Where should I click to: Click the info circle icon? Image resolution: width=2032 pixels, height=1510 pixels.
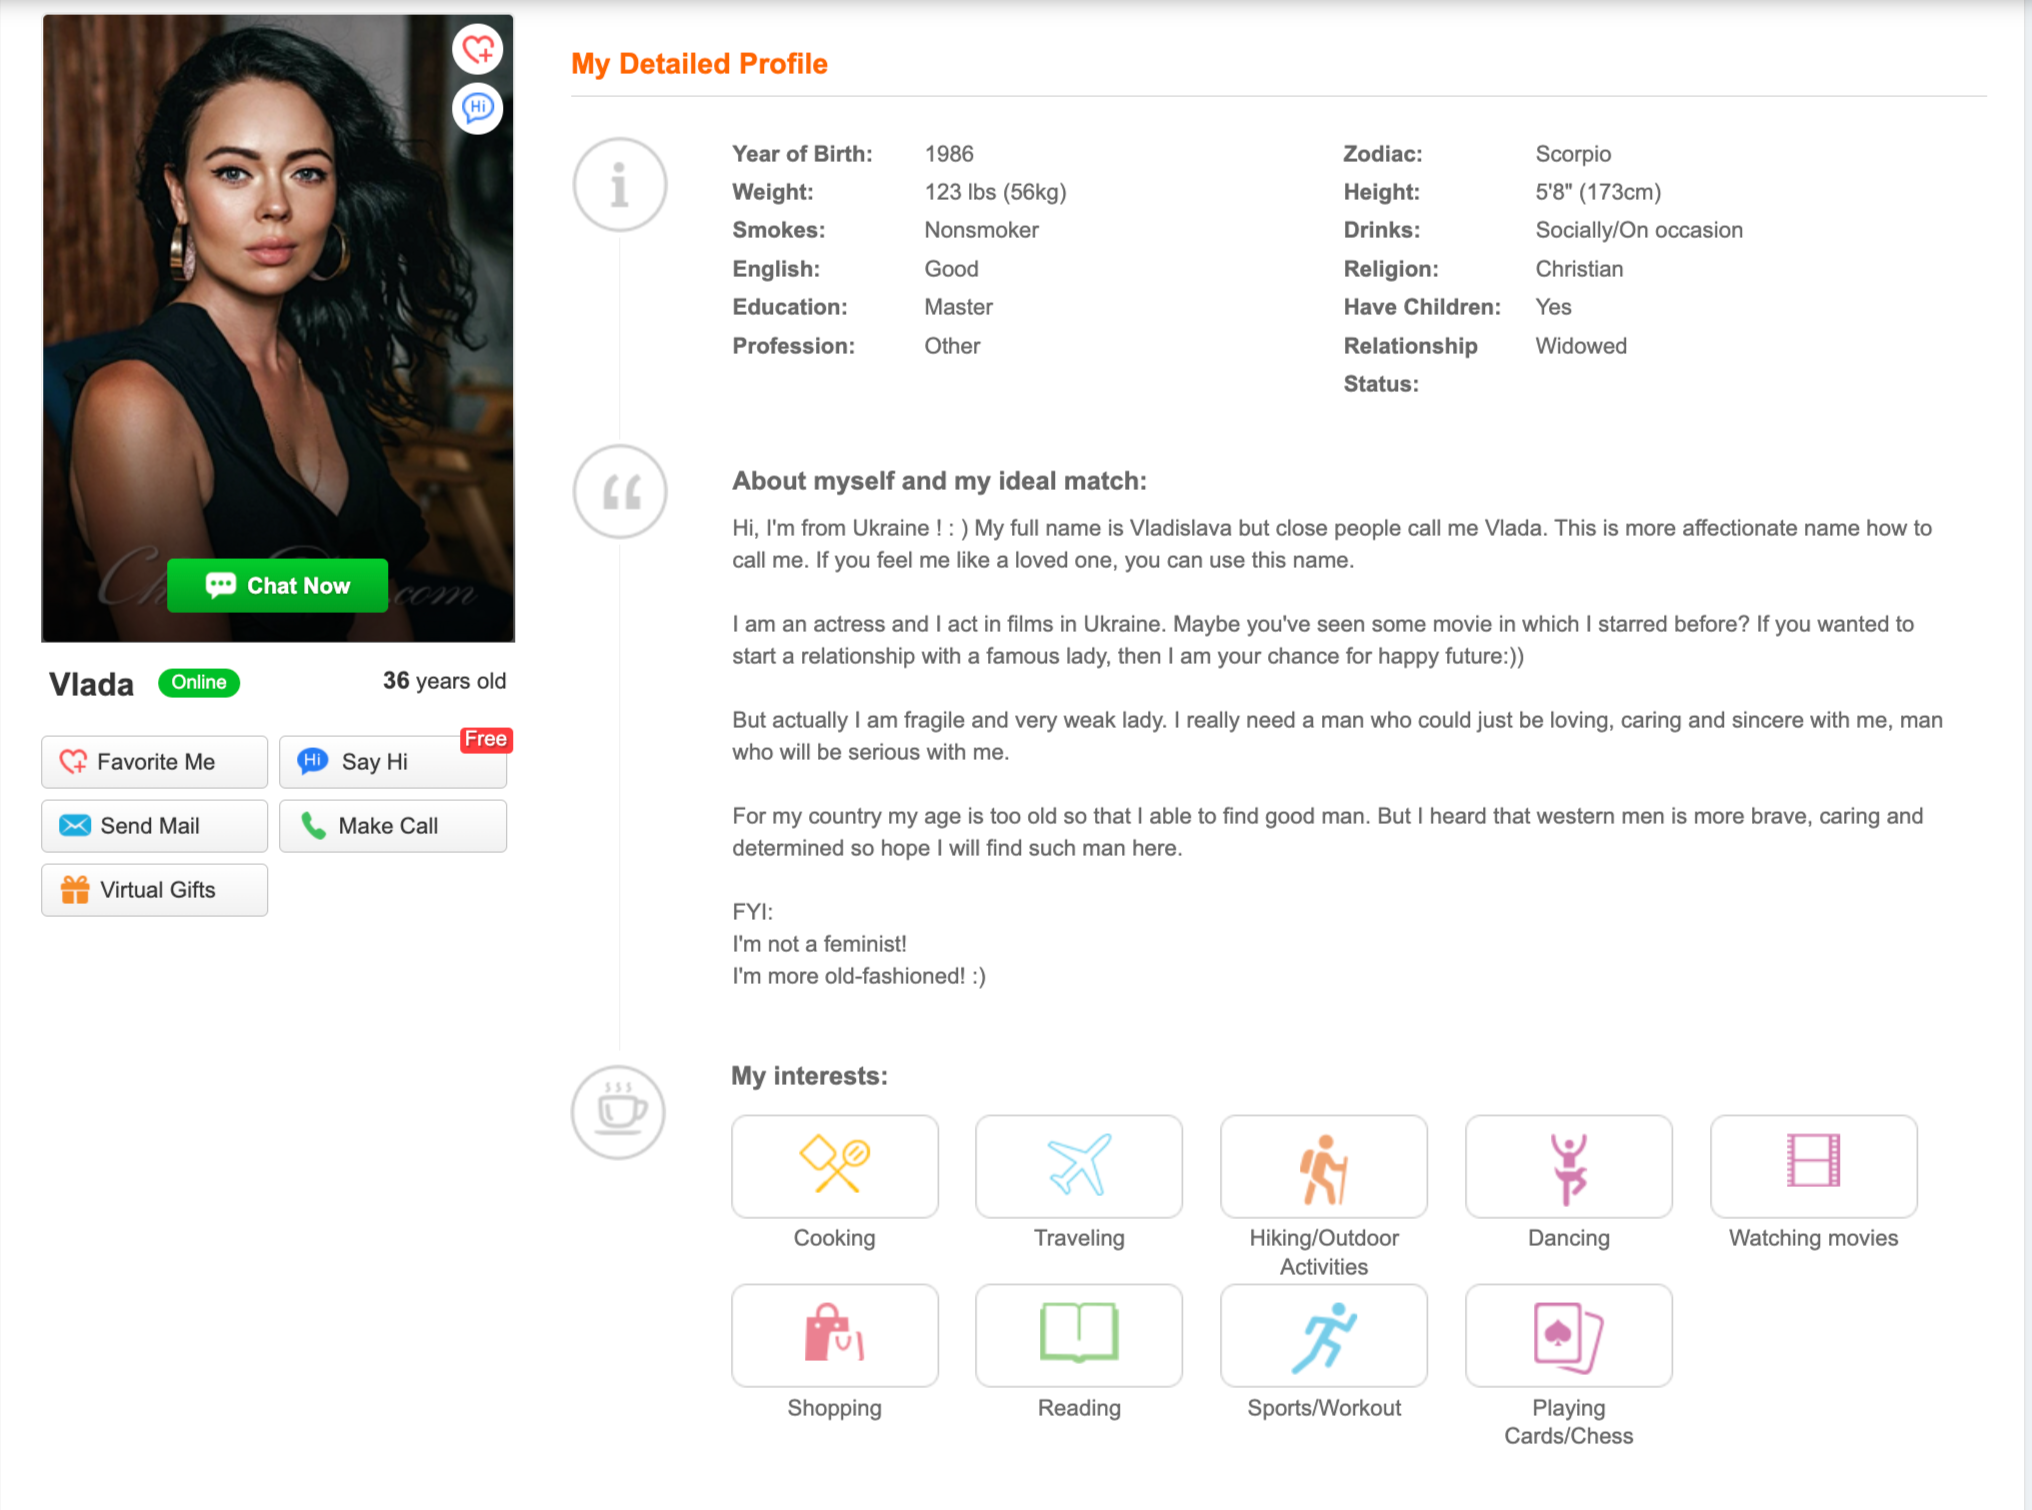(x=619, y=185)
